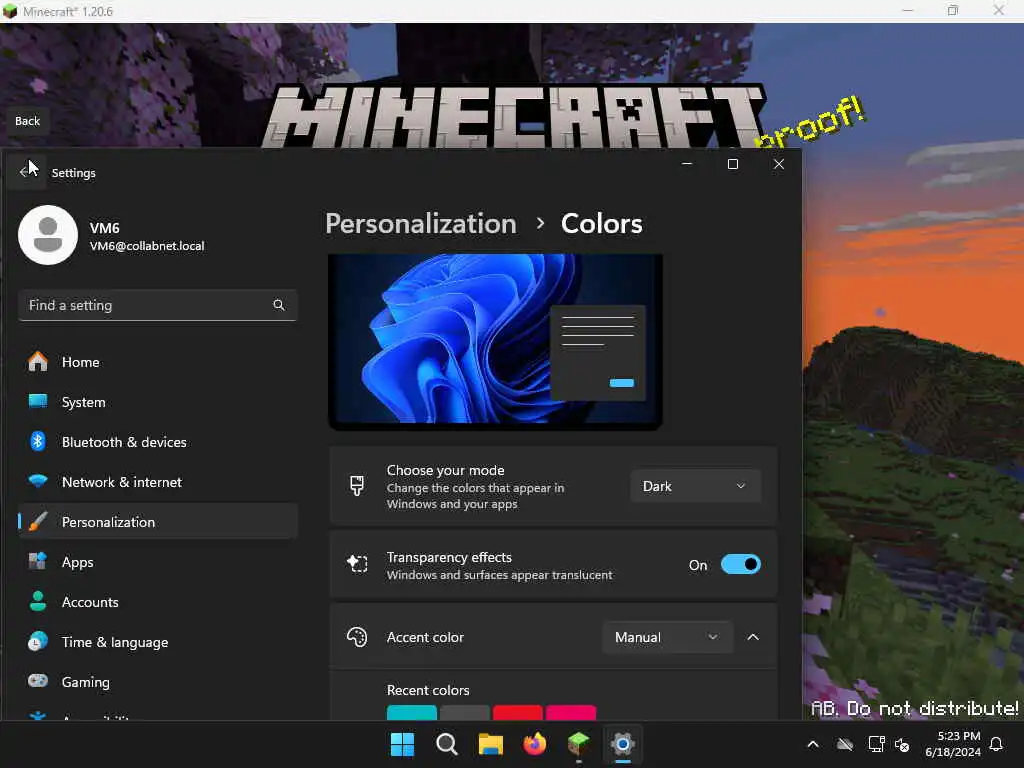Collapse the Accent color section chevron
Viewport: 1024px width, 768px height.
(x=753, y=637)
